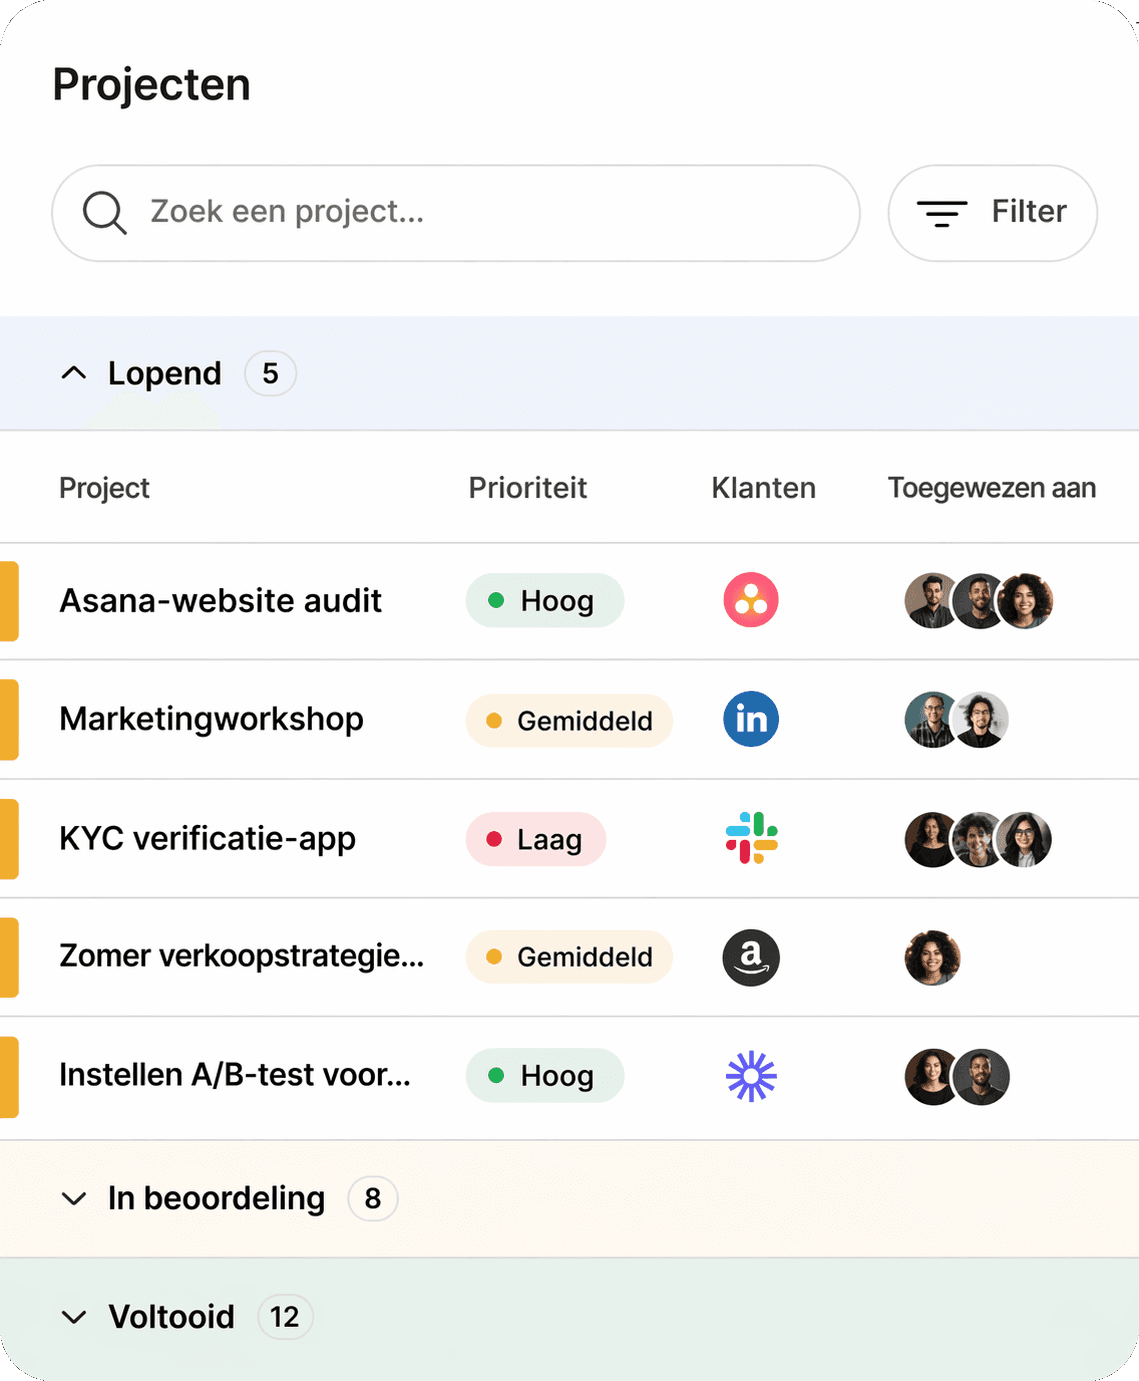Image resolution: width=1139 pixels, height=1381 pixels.
Task: Click the count badge showing 5 next to Lopend
Action: (270, 373)
